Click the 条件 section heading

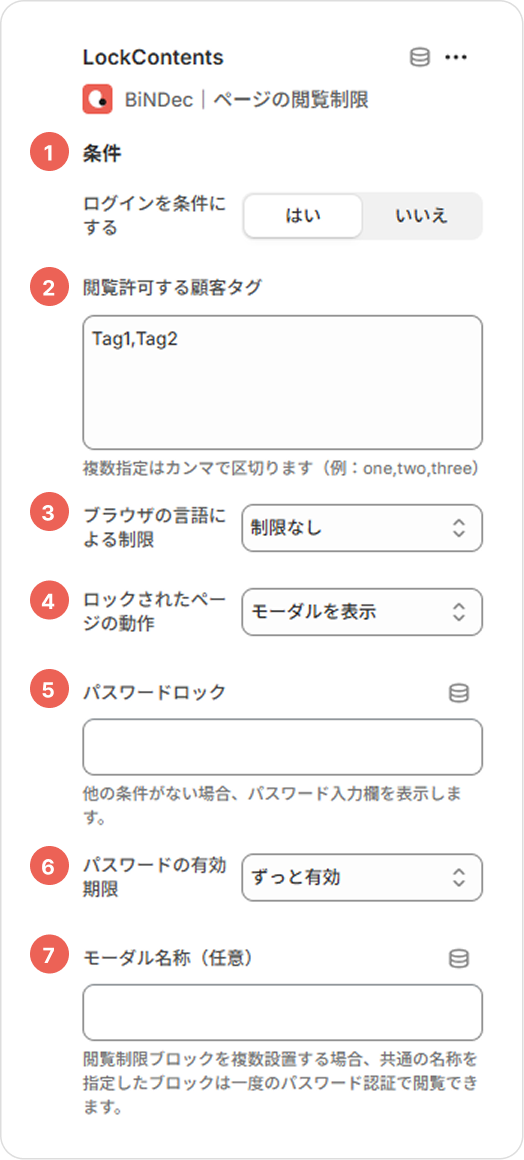[102, 154]
